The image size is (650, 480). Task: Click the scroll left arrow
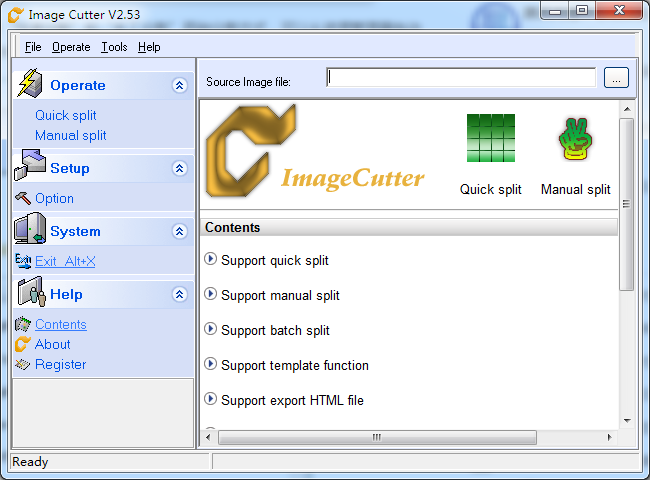coord(208,437)
